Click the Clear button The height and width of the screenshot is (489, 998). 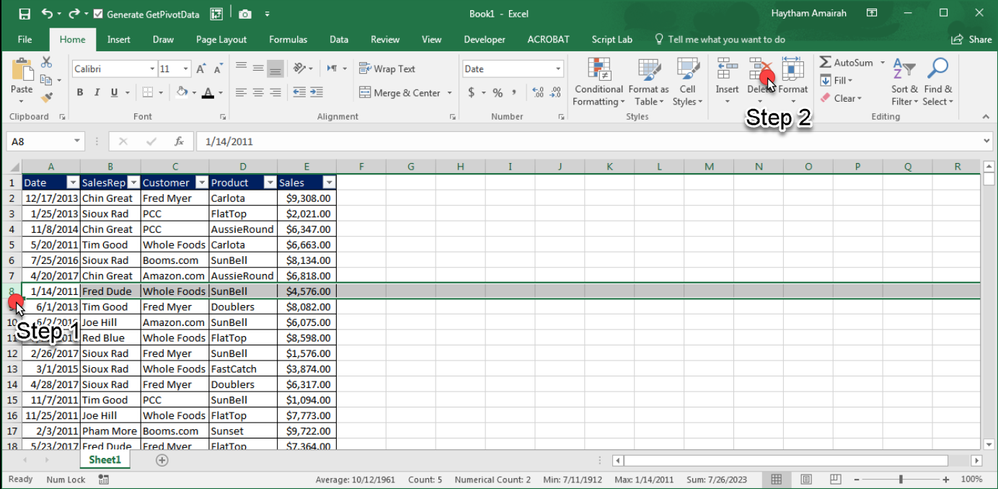click(x=841, y=98)
